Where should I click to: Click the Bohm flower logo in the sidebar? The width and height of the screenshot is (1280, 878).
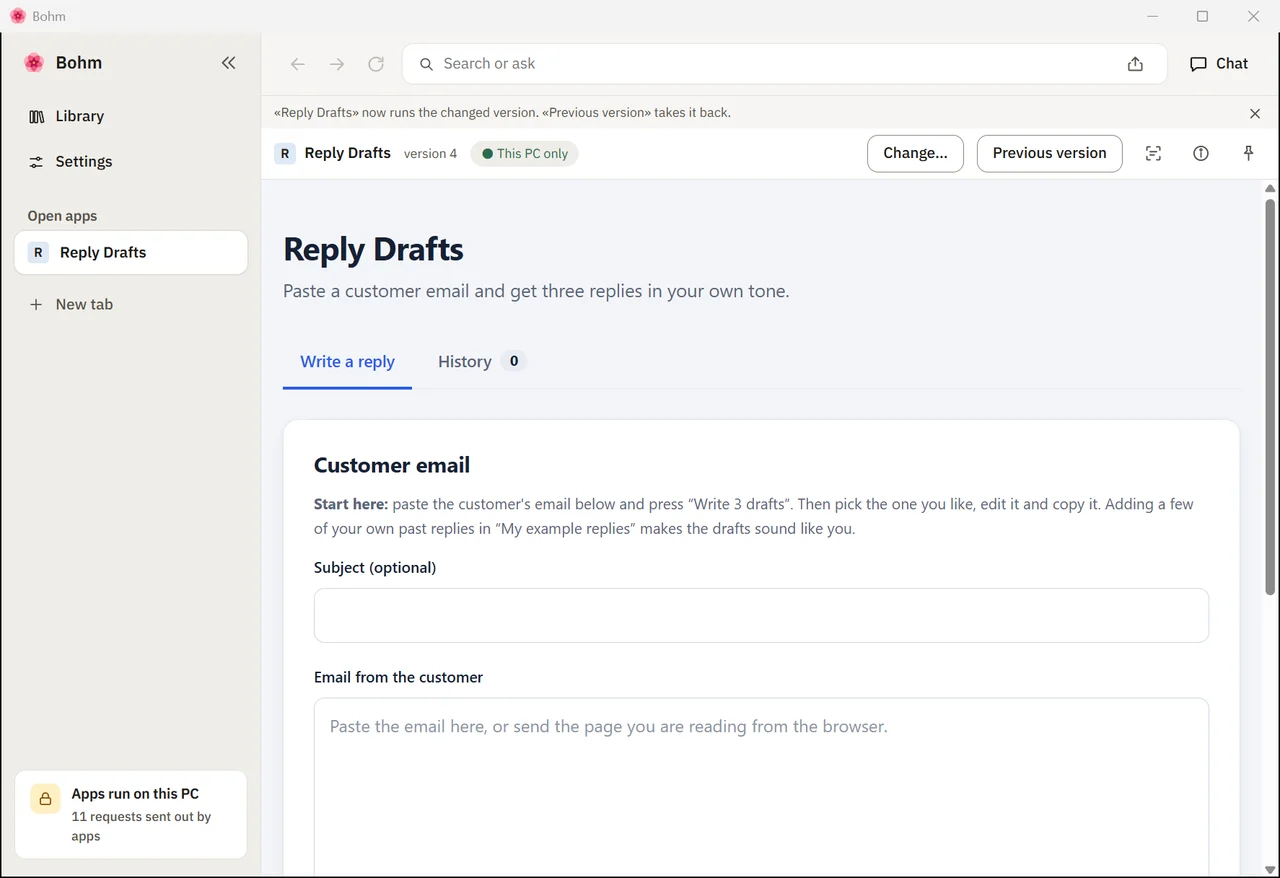tap(34, 63)
